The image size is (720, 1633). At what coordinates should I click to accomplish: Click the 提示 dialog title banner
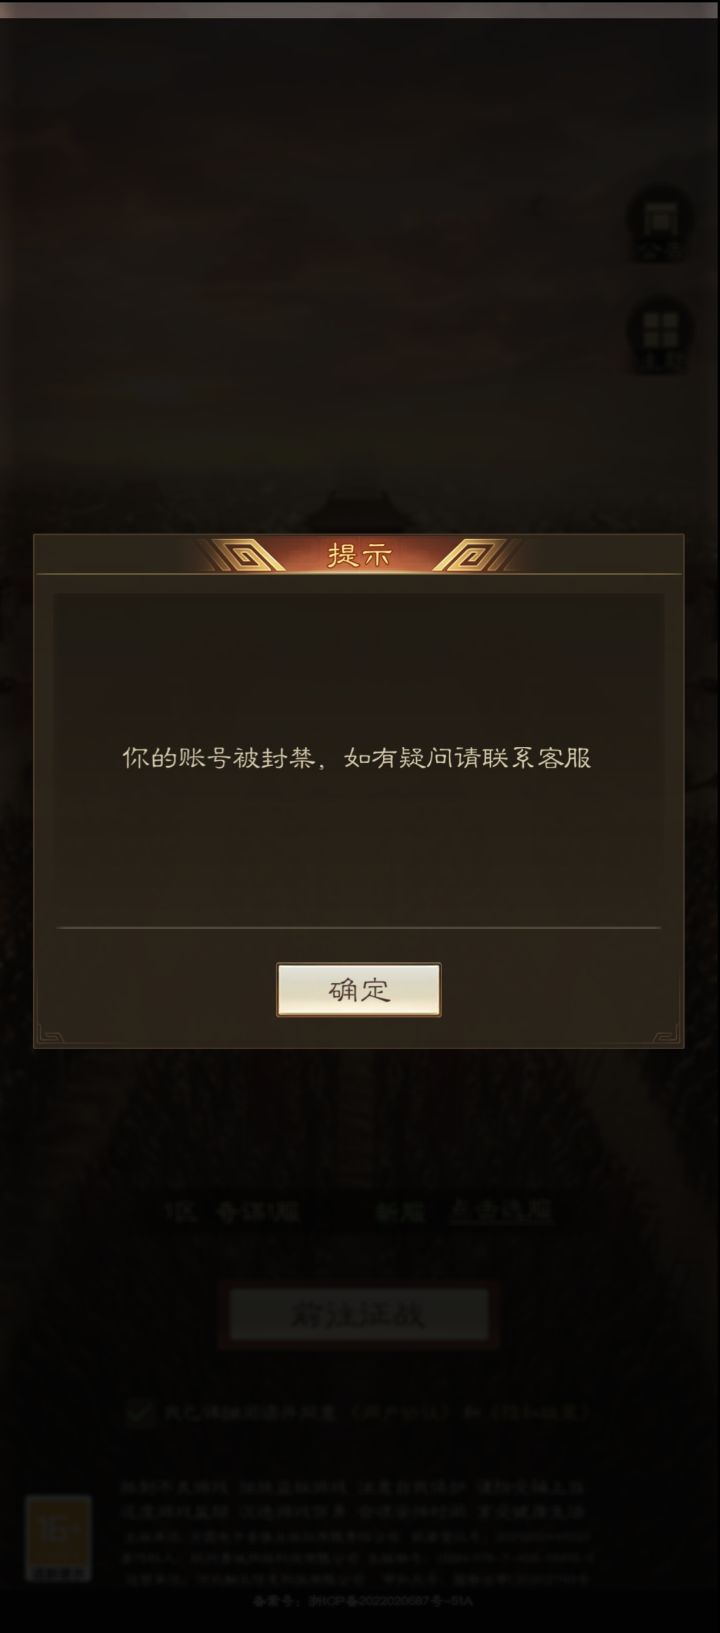(360, 554)
